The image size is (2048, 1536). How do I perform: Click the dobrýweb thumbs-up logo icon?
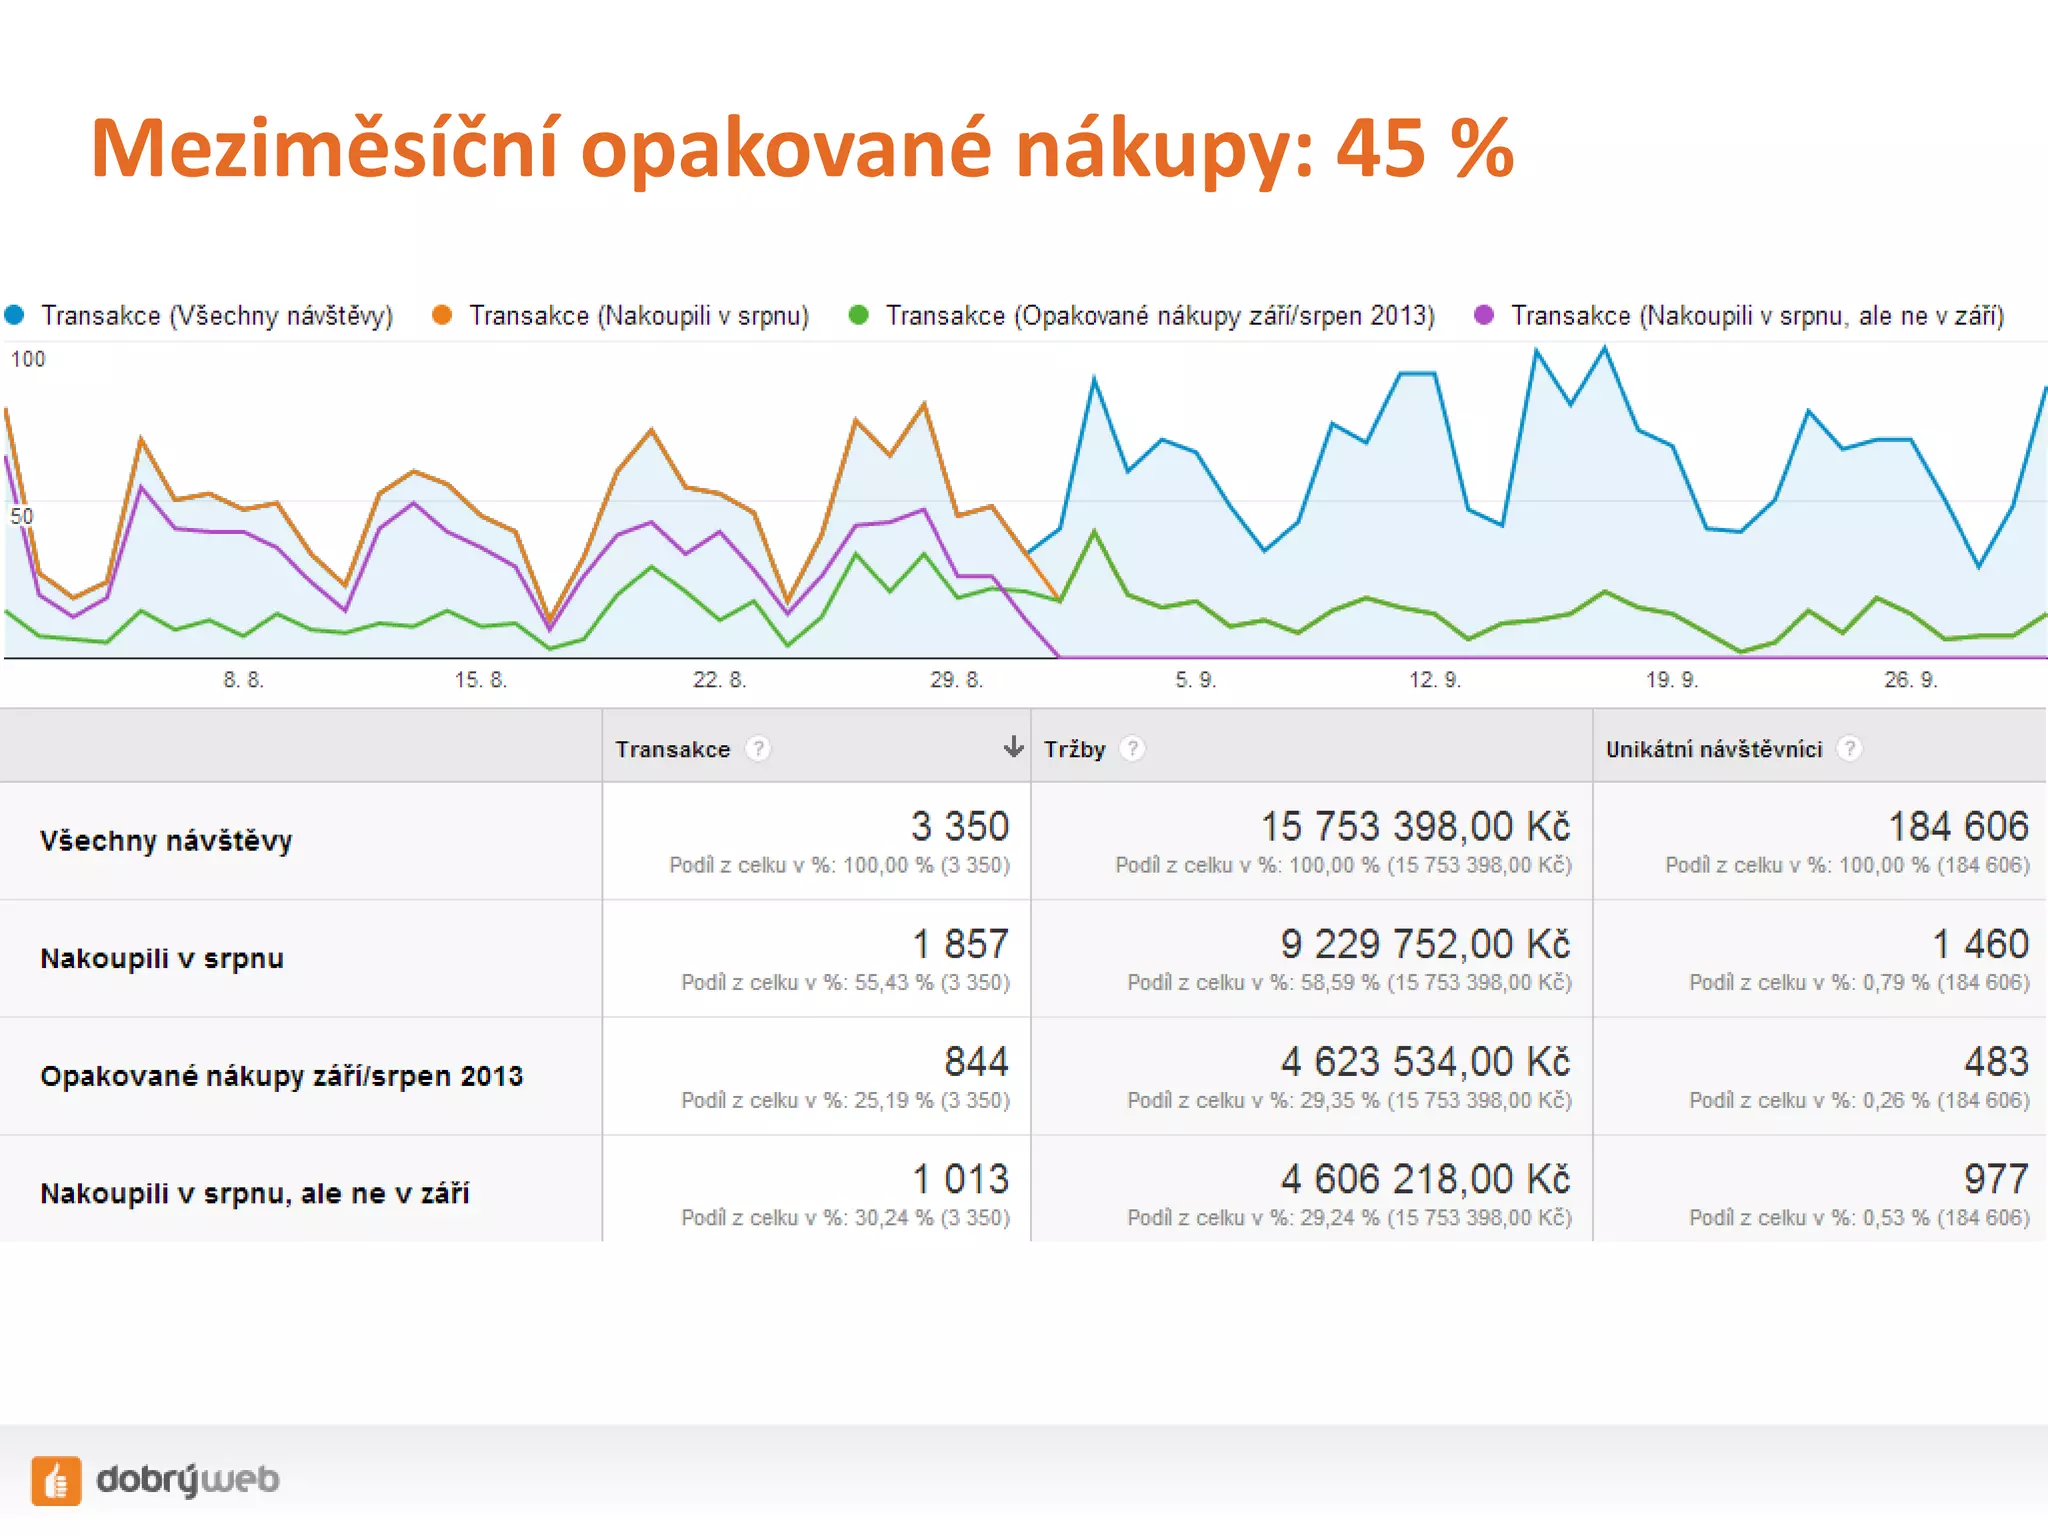(x=56, y=1480)
